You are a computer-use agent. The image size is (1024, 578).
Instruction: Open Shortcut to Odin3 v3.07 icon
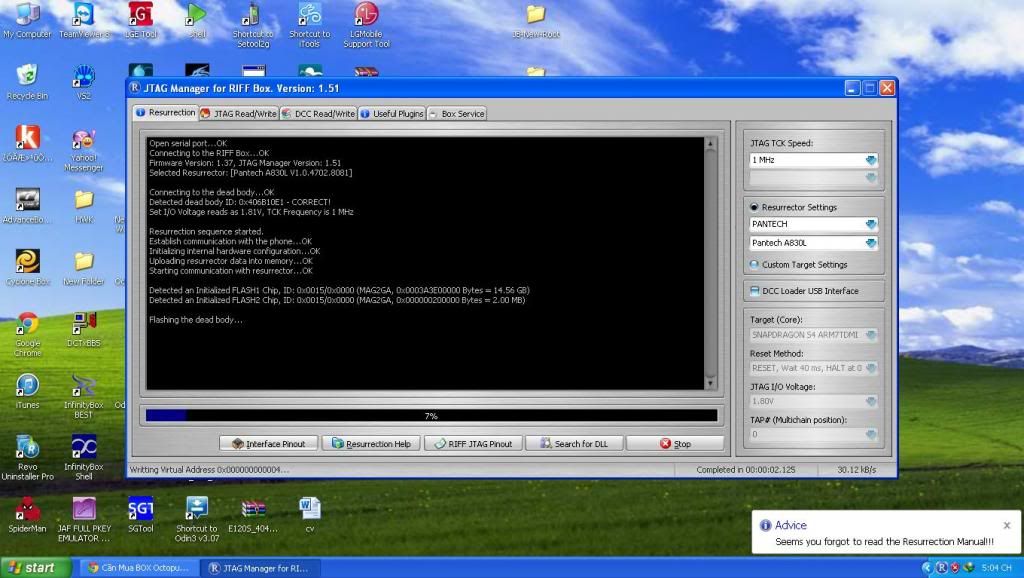(197, 520)
